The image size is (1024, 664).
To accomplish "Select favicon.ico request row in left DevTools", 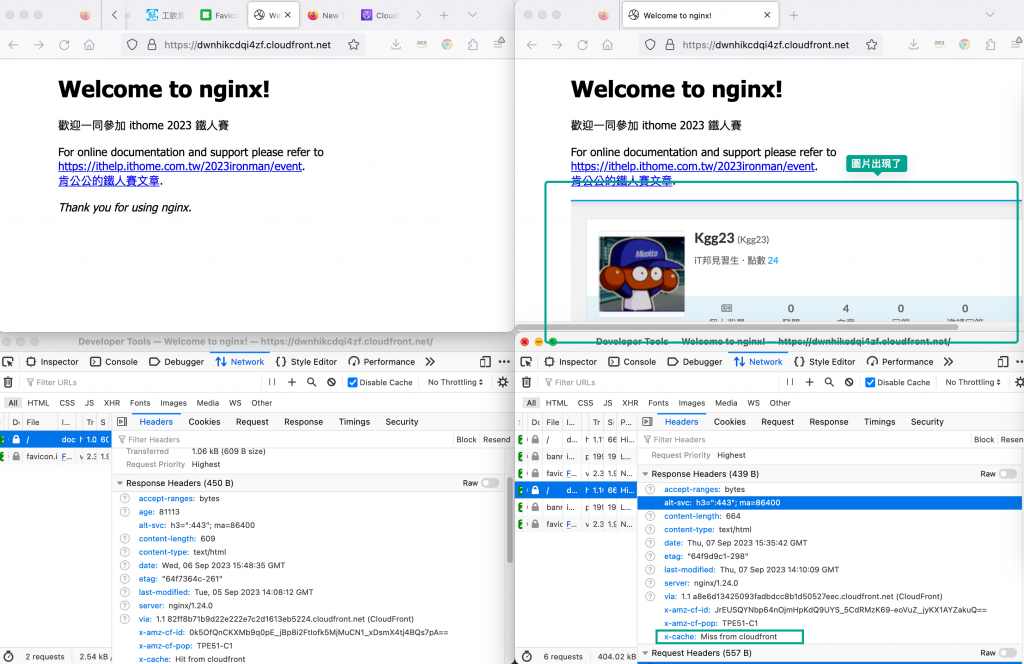I will 56,456.
